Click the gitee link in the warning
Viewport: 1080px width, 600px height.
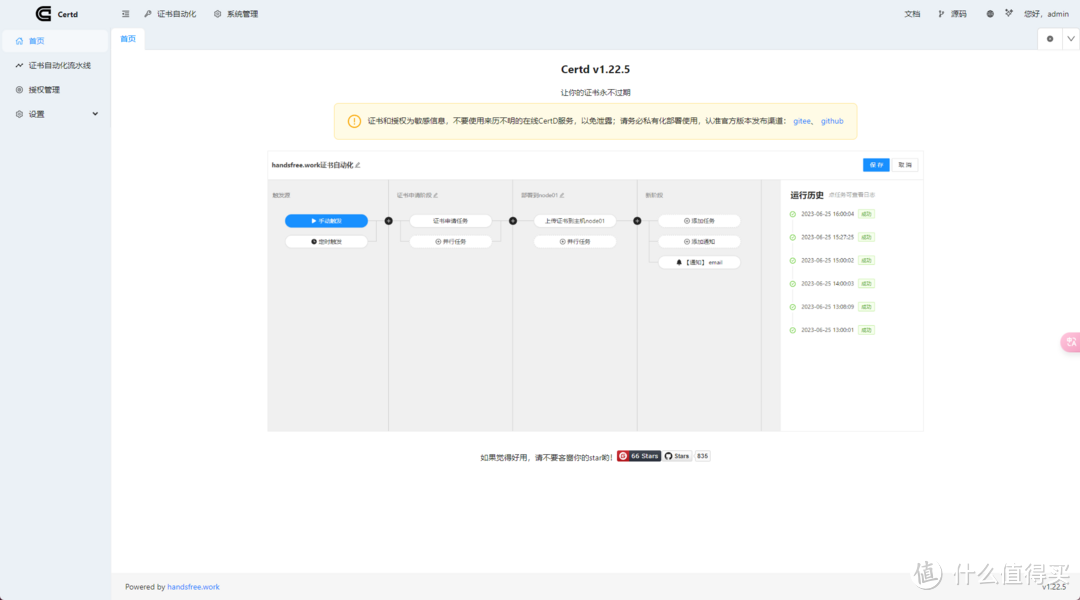click(802, 121)
